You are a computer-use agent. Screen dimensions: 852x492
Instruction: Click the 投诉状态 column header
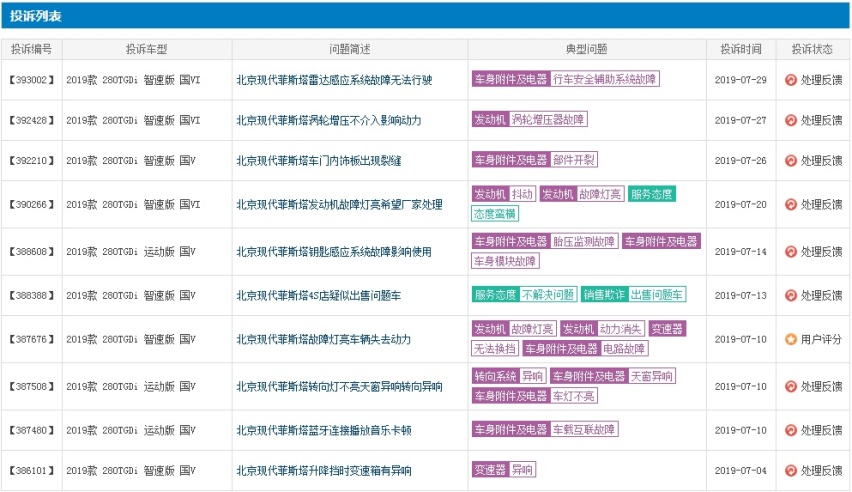click(x=812, y=49)
